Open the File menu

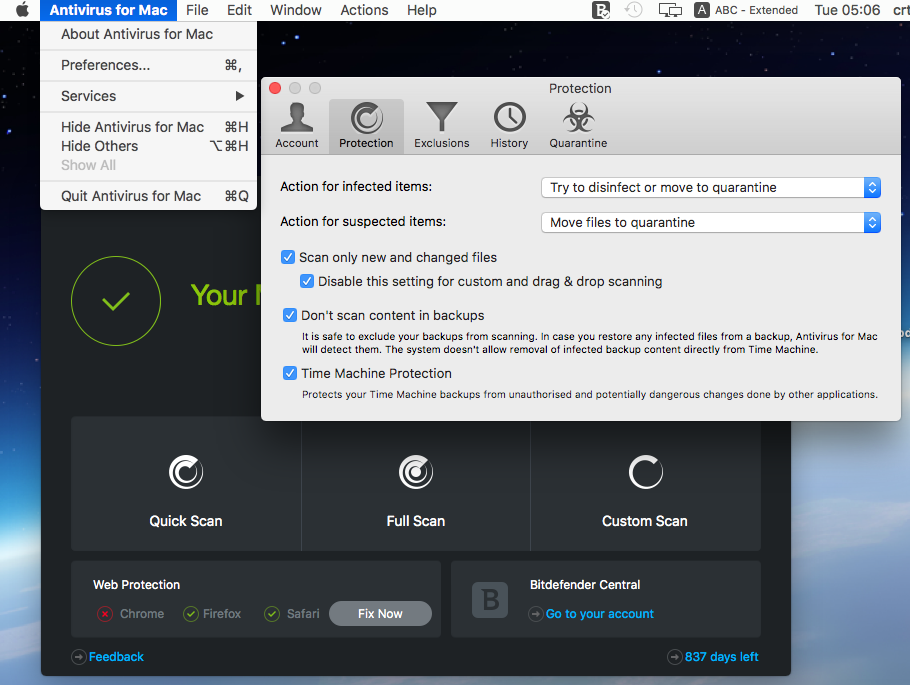(x=197, y=10)
